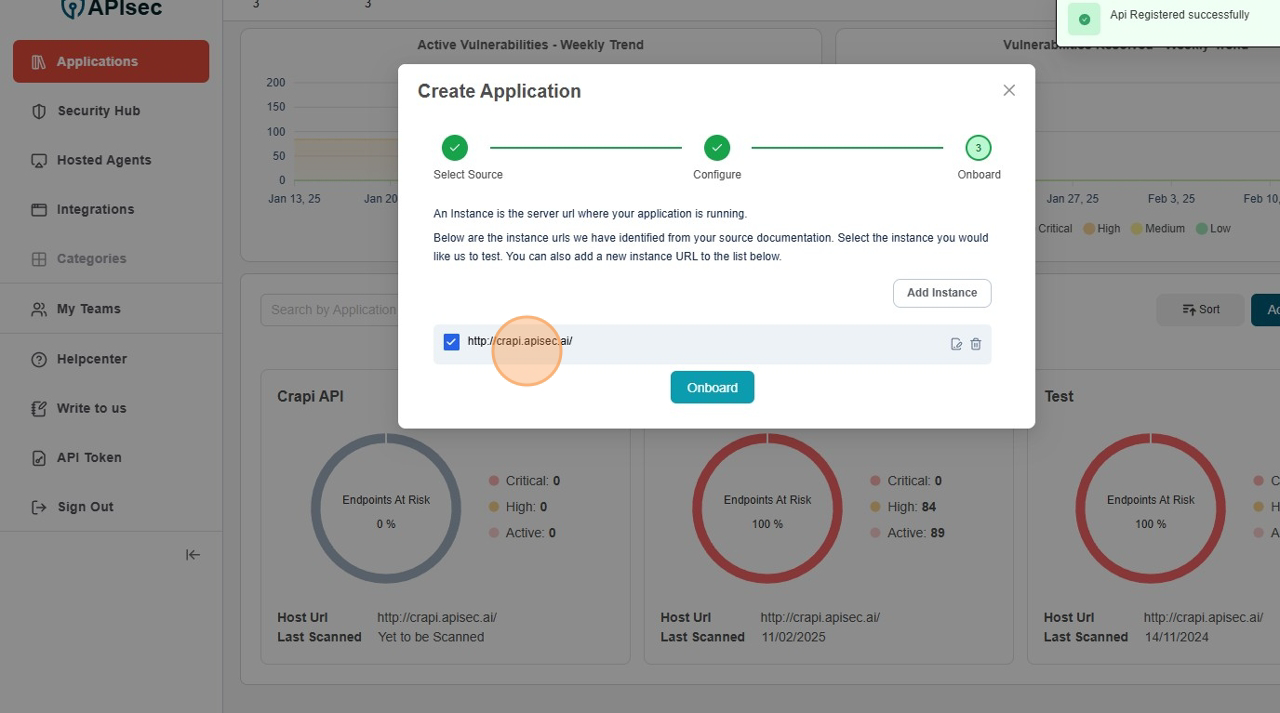Image resolution: width=1280 pixels, height=713 pixels.
Task: Collapse the sidebar with arrow icon
Action: pyautogui.click(x=193, y=555)
